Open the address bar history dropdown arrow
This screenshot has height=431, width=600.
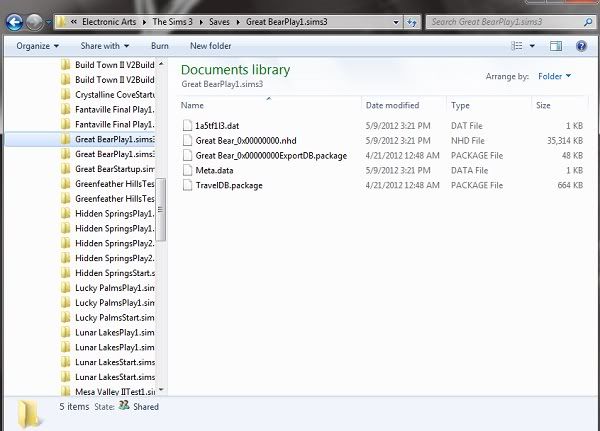point(396,22)
